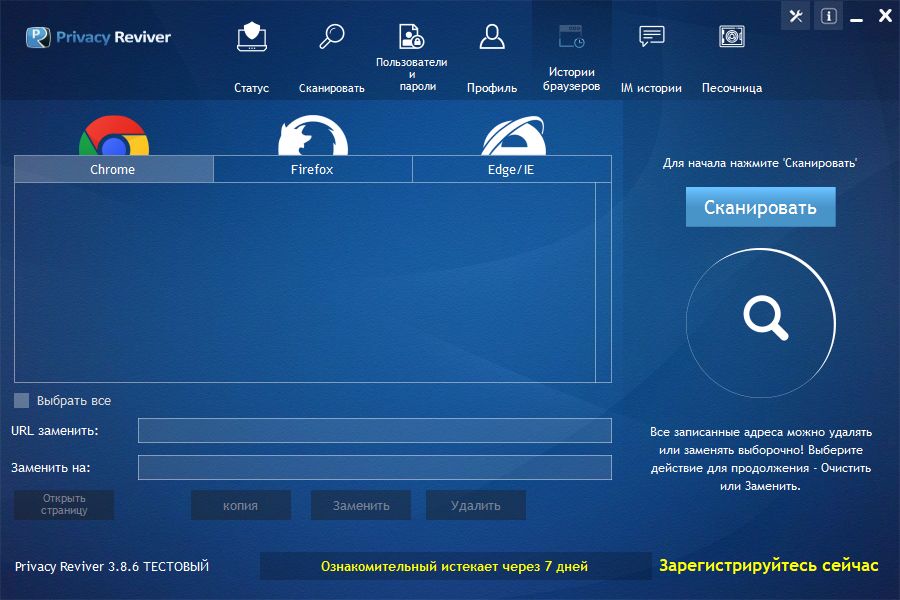Click the копия button

coord(240,505)
